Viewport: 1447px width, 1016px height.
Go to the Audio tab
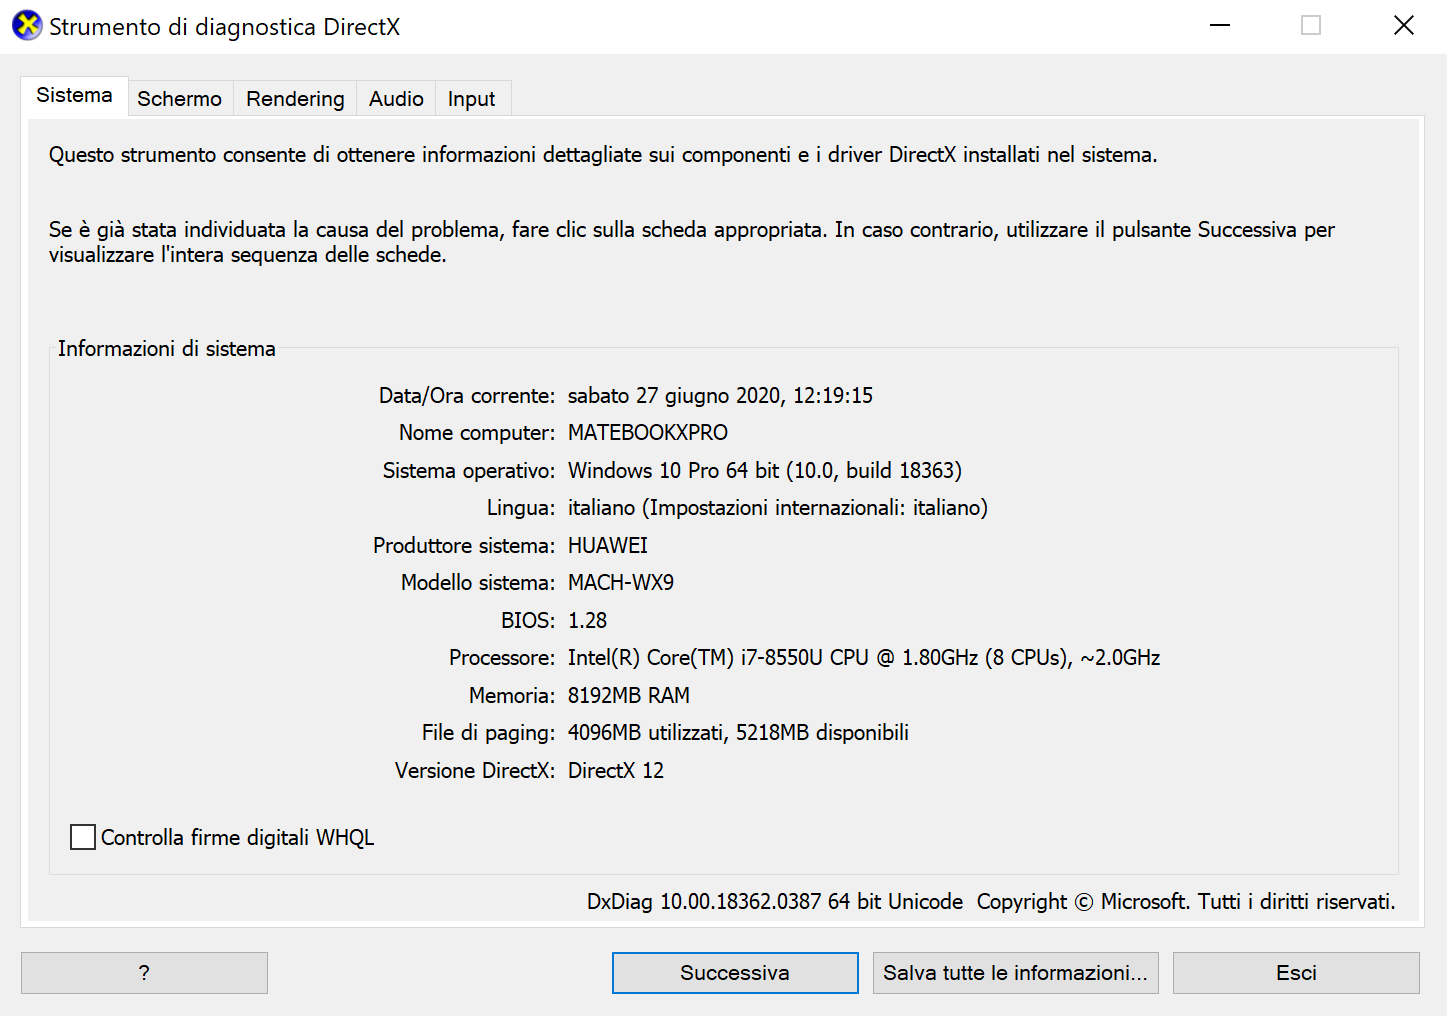point(396,99)
